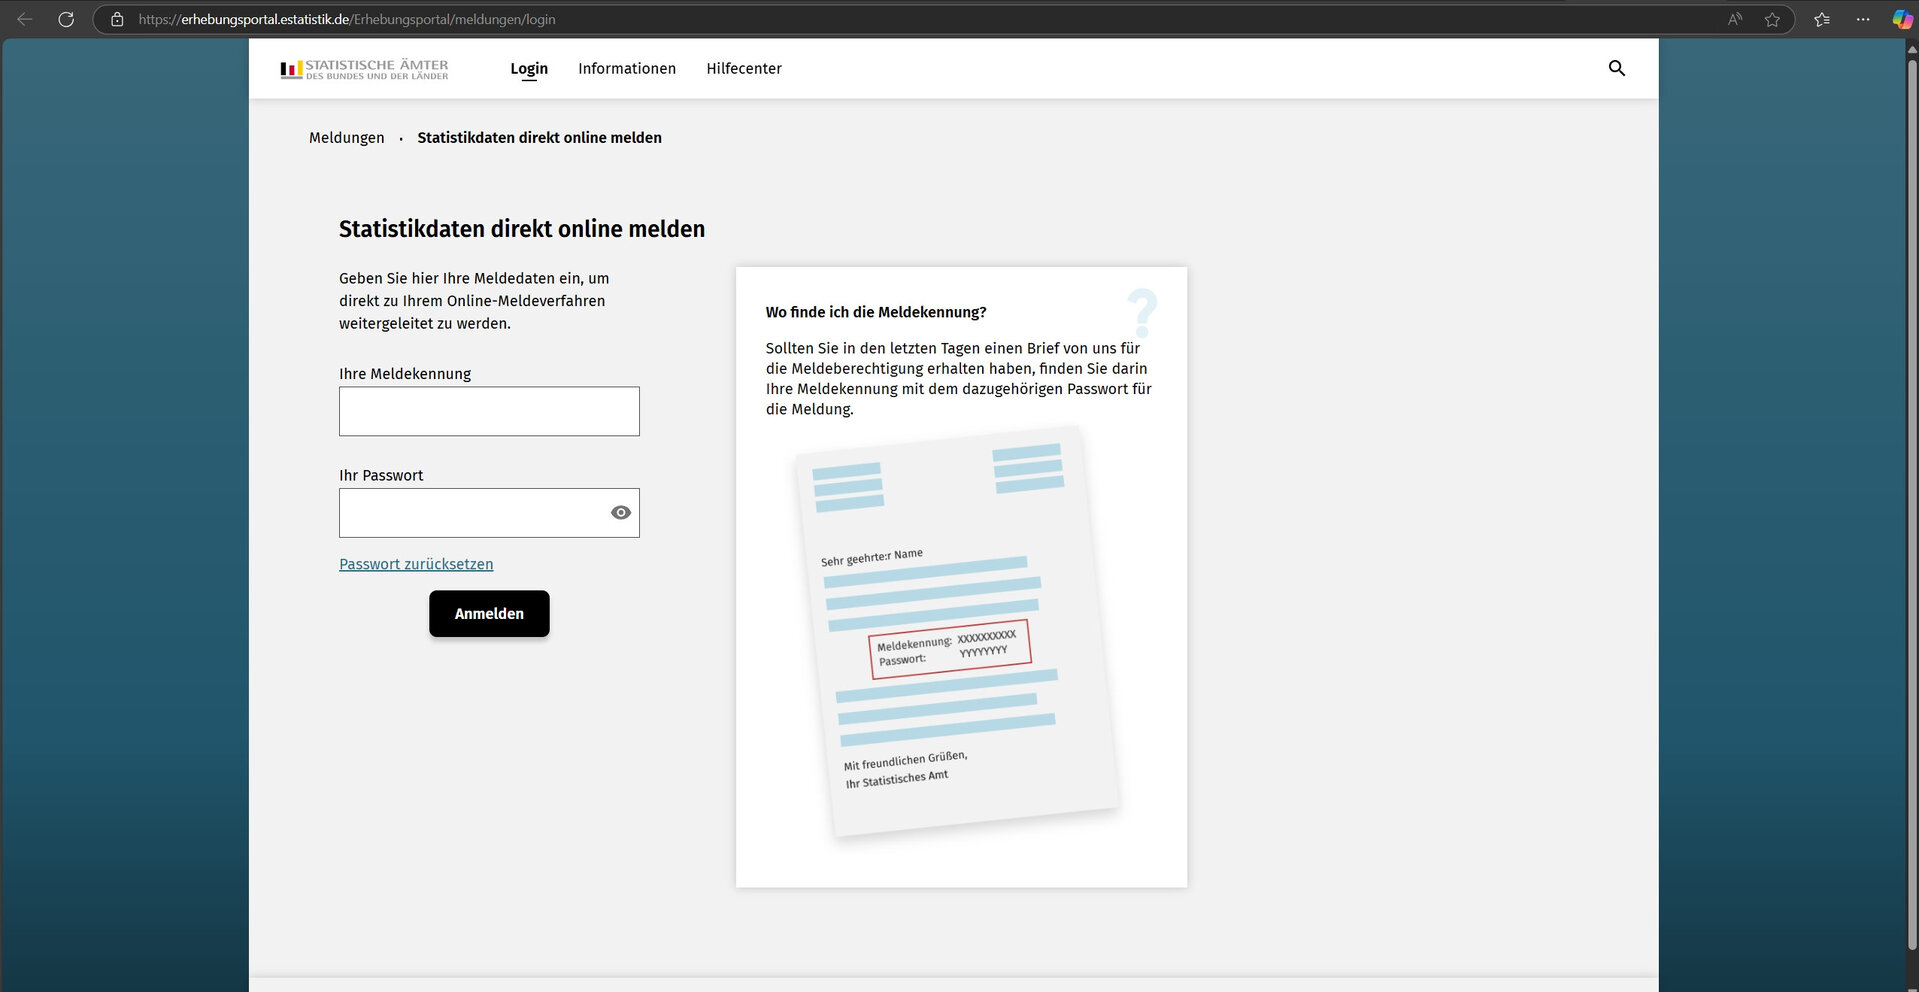The height and width of the screenshot is (992, 1919).
Task: Show the password using the eye icon
Action: [x=620, y=513]
